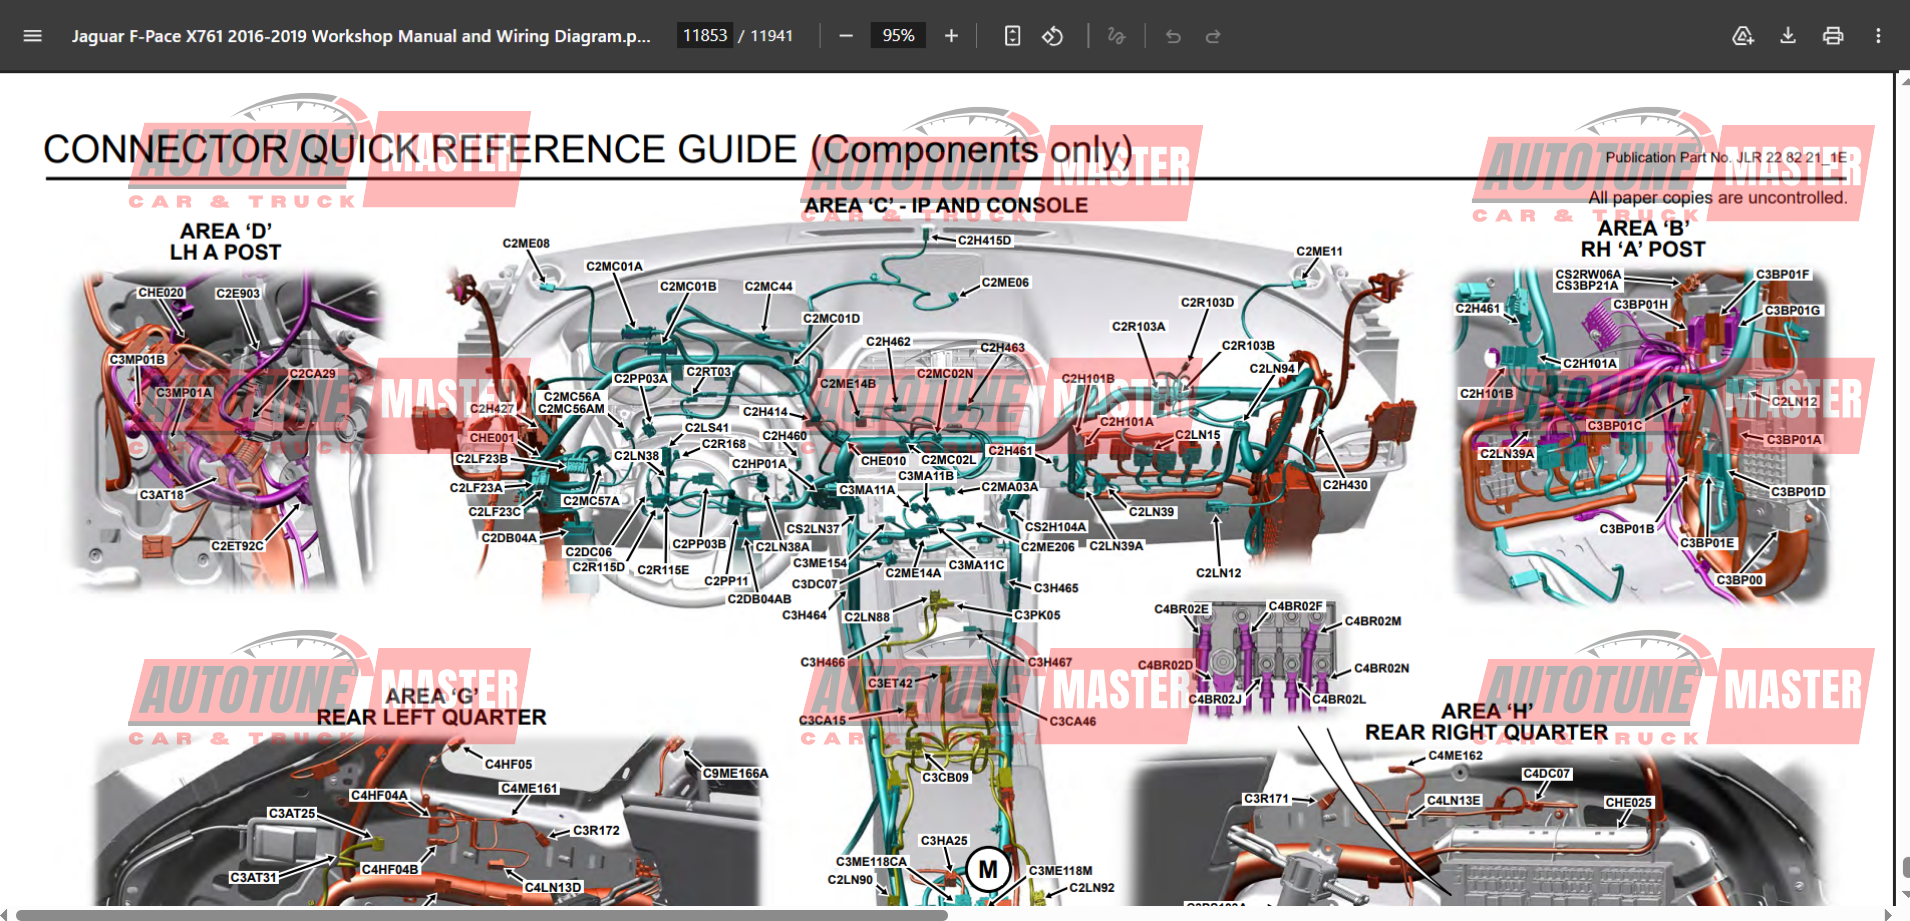Click the horizontal scrollbar at bottom
1910x921 pixels.
point(482,914)
